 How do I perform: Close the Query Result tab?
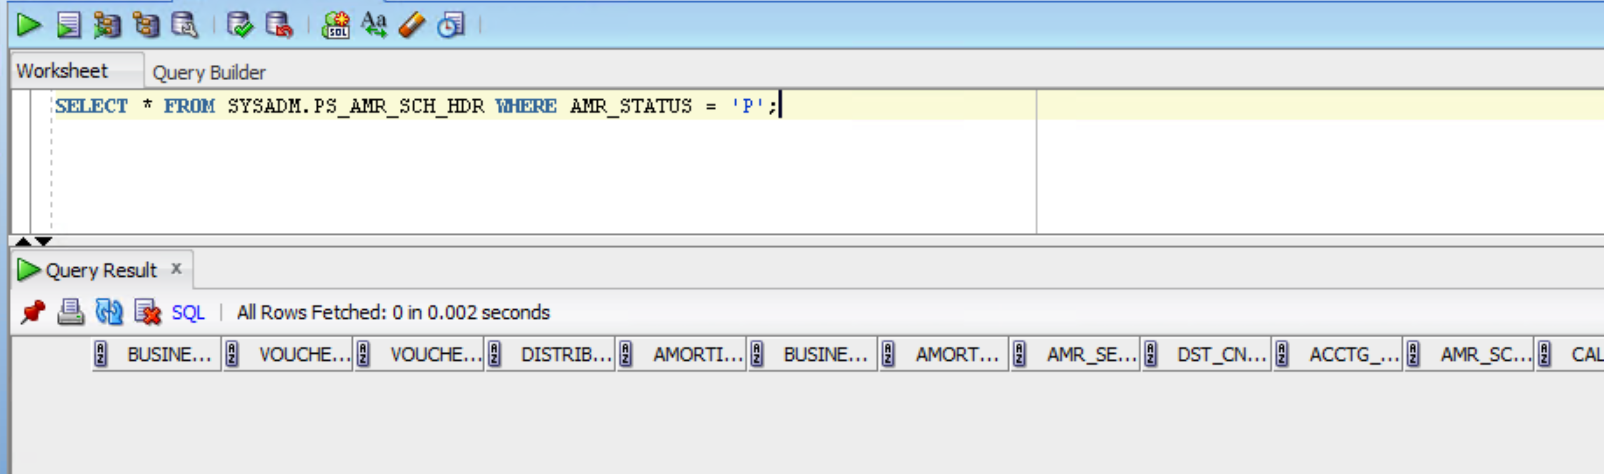[x=176, y=268]
